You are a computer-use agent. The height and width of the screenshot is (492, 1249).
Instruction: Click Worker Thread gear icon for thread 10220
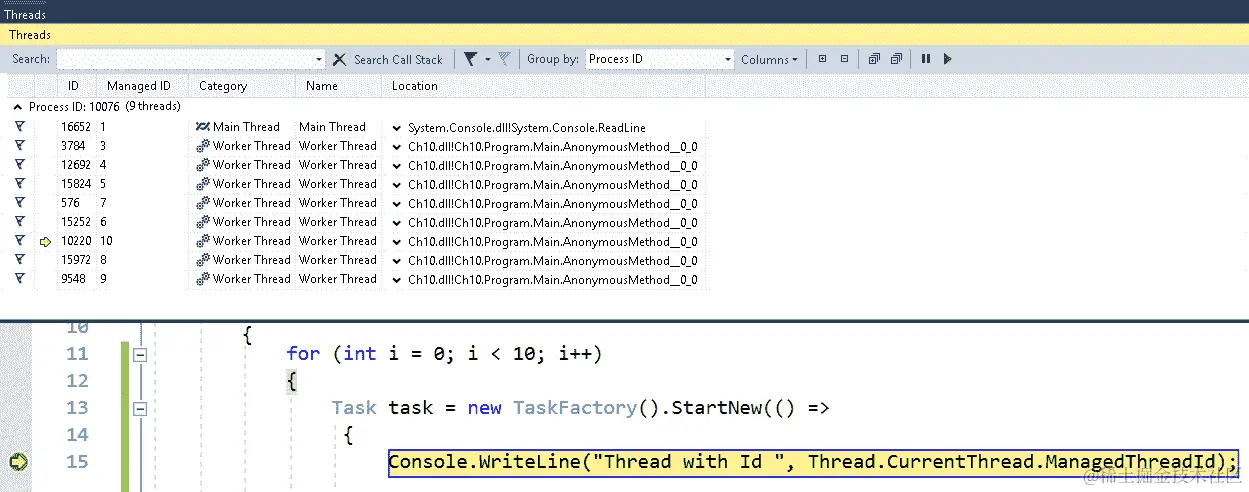tap(203, 241)
